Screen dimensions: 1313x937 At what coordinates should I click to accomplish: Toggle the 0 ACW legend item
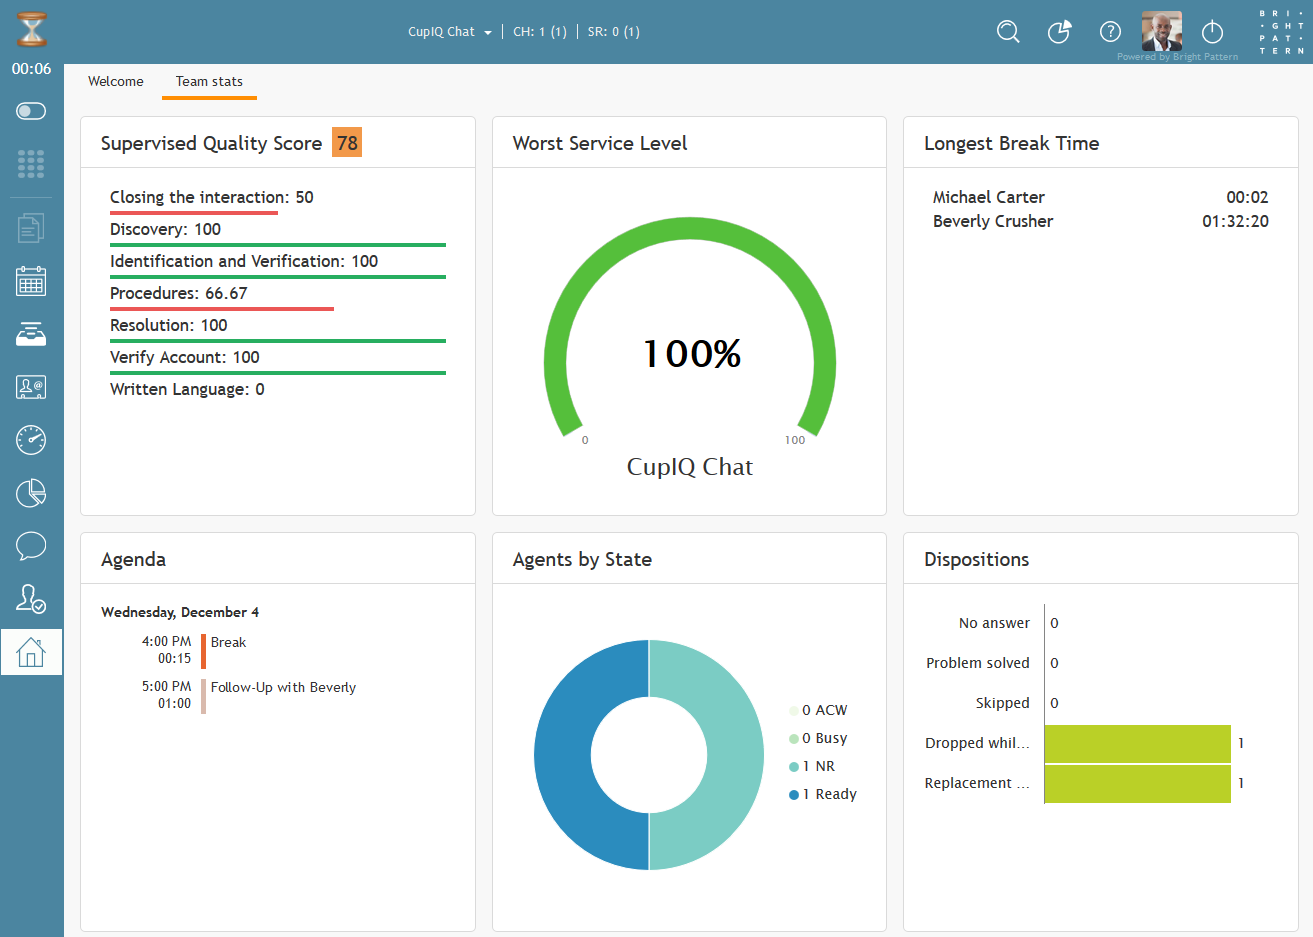tap(818, 710)
